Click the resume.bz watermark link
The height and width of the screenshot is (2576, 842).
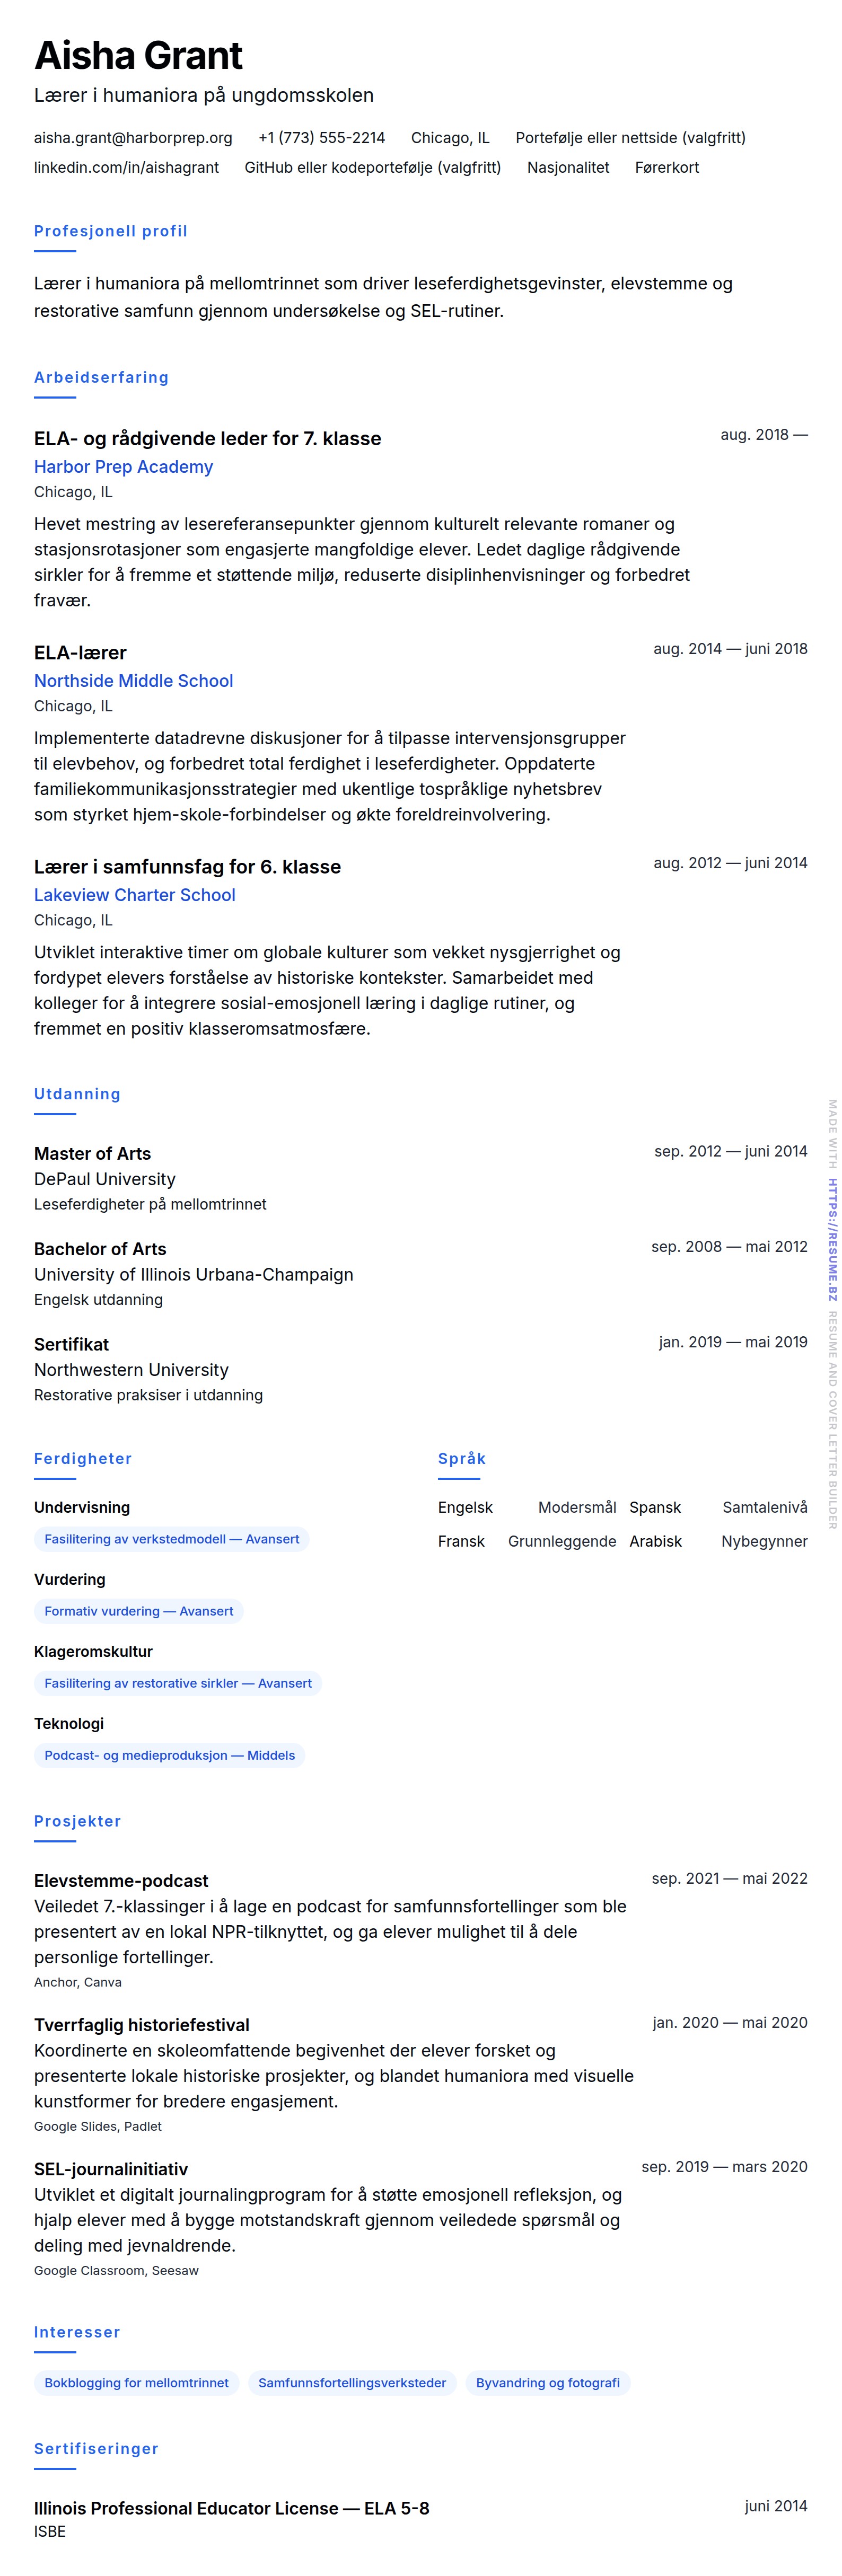point(832,1239)
